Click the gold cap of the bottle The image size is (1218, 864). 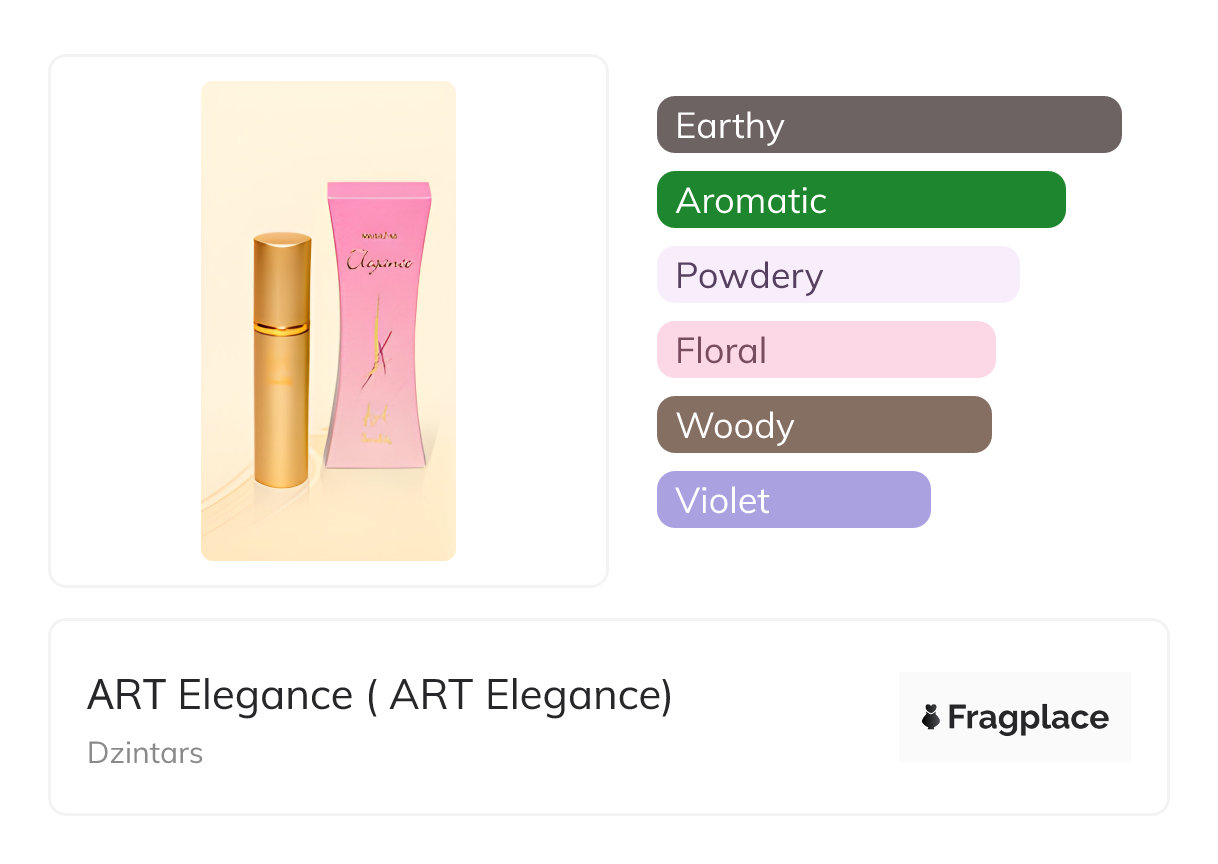coord(281,275)
